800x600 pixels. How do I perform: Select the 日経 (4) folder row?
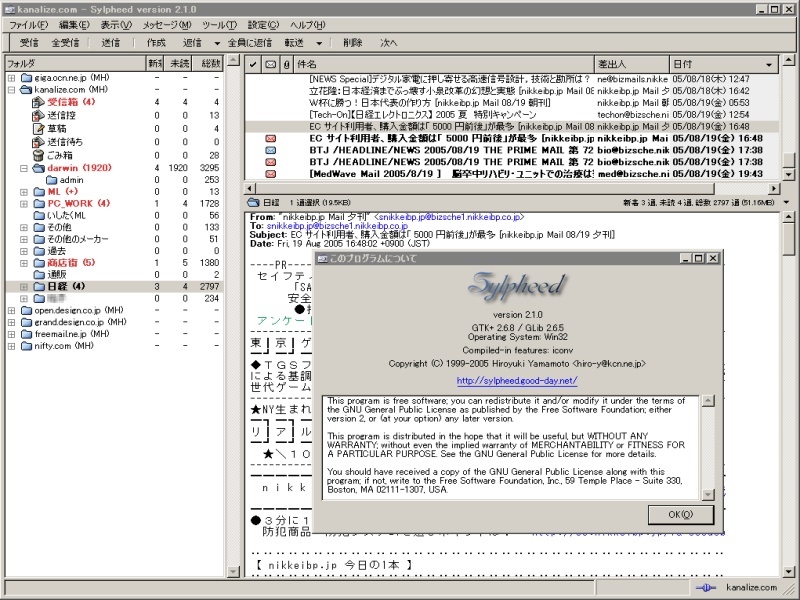click(x=114, y=287)
